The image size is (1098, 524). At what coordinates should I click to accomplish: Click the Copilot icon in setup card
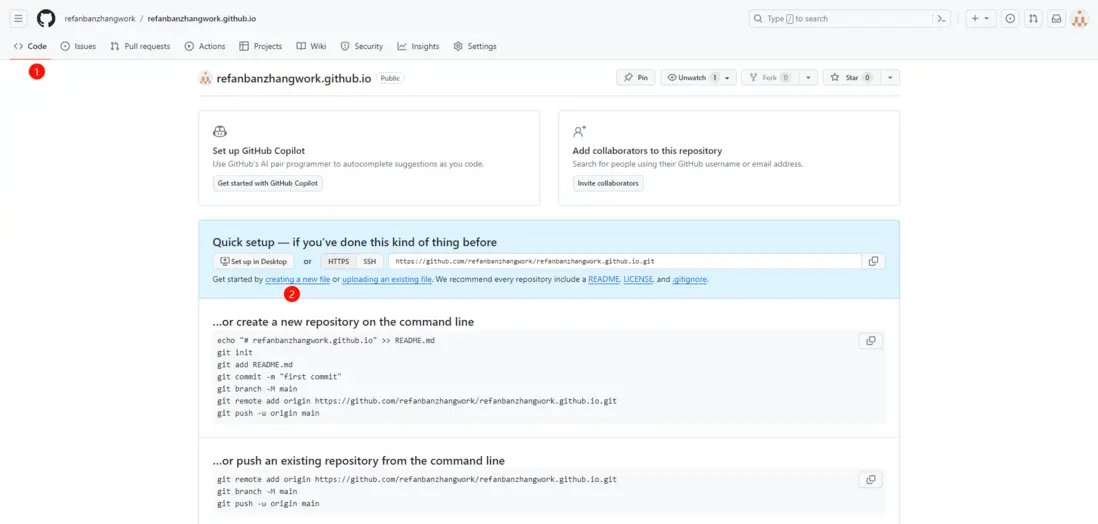click(x=219, y=132)
